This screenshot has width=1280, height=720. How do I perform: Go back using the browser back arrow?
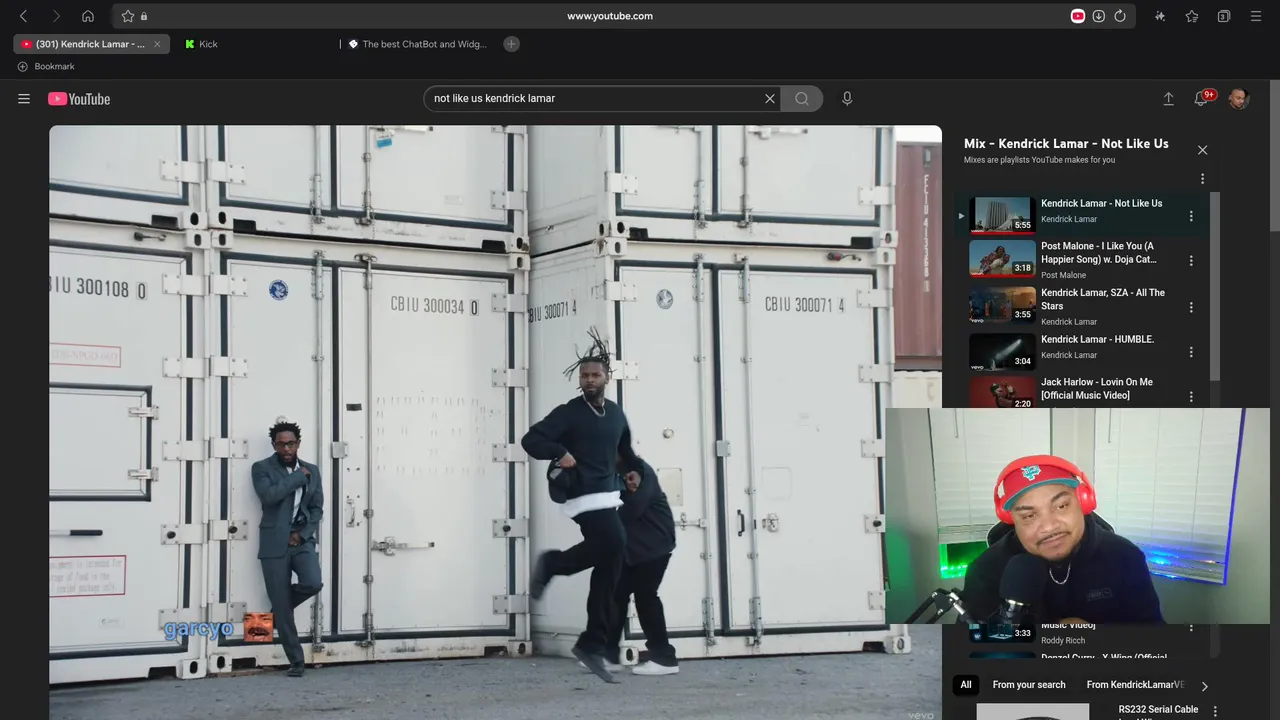[x=24, y=16]
